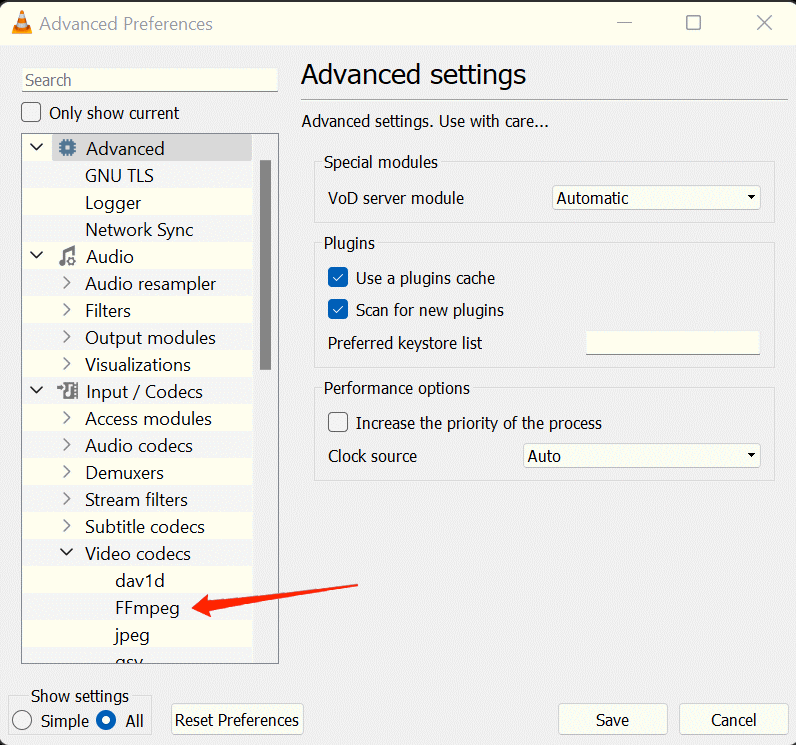Click the Preferred keystore list field
Viewport: 796px width, 745px height.
[x=673, y=343]
